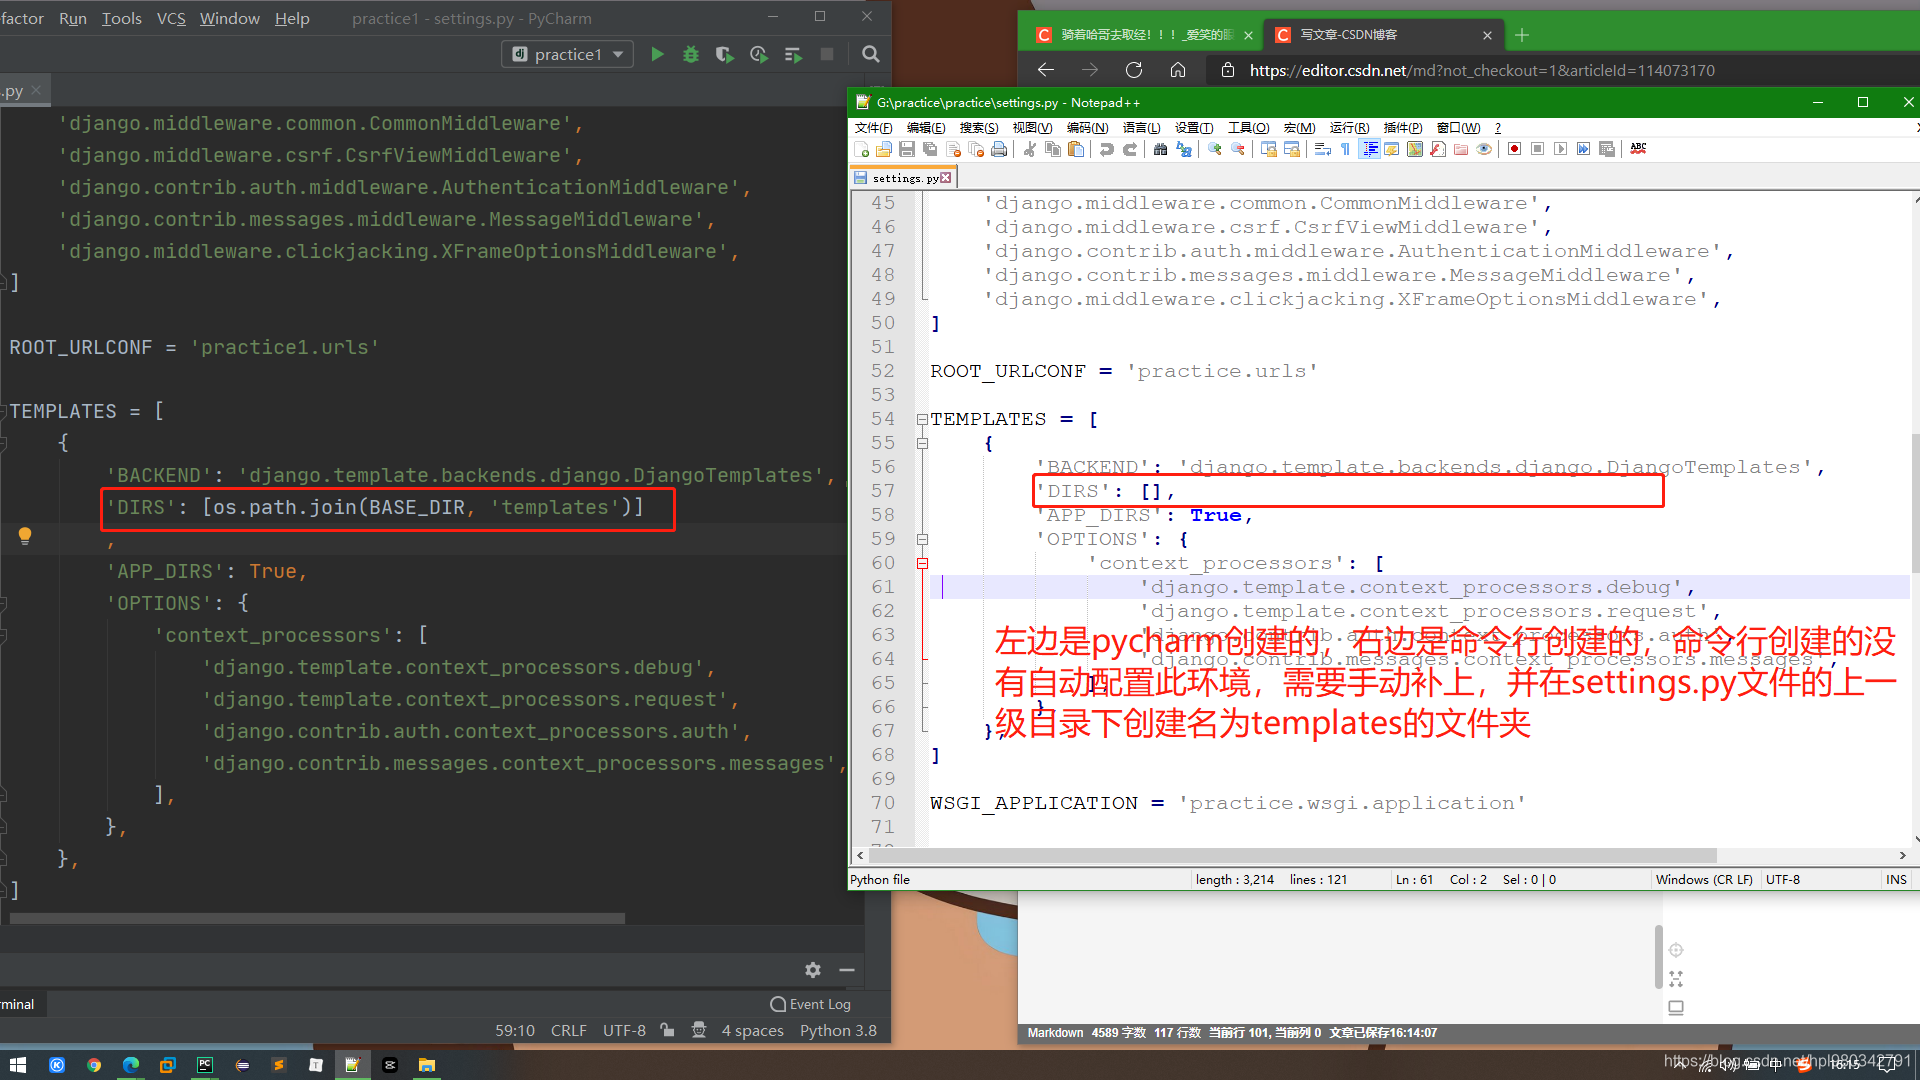
Task: Click the Notepad++ save file icon
Action: tap(907, 149)
